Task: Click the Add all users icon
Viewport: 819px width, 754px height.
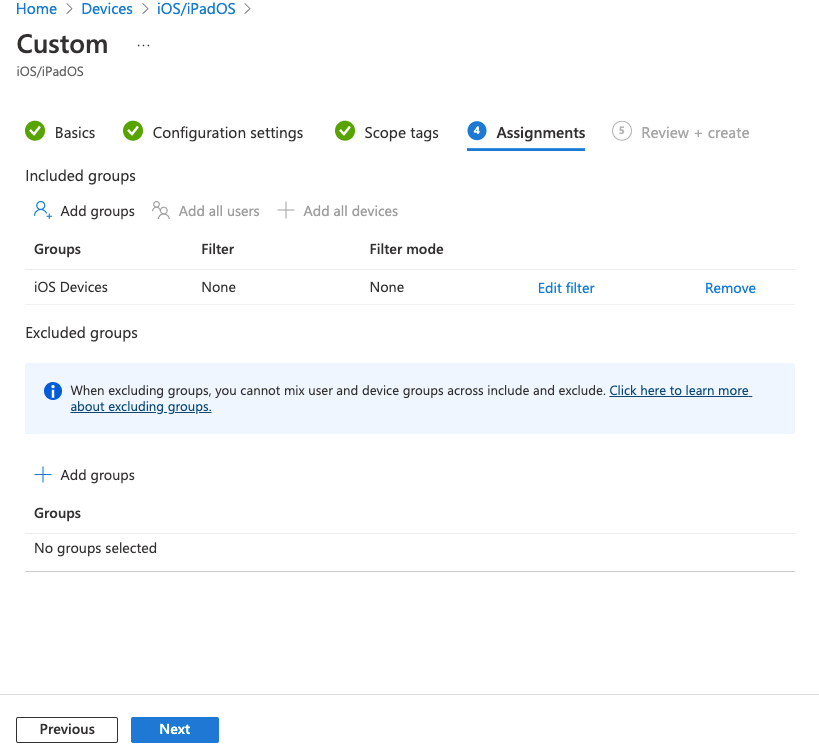Action: [161, 210]
